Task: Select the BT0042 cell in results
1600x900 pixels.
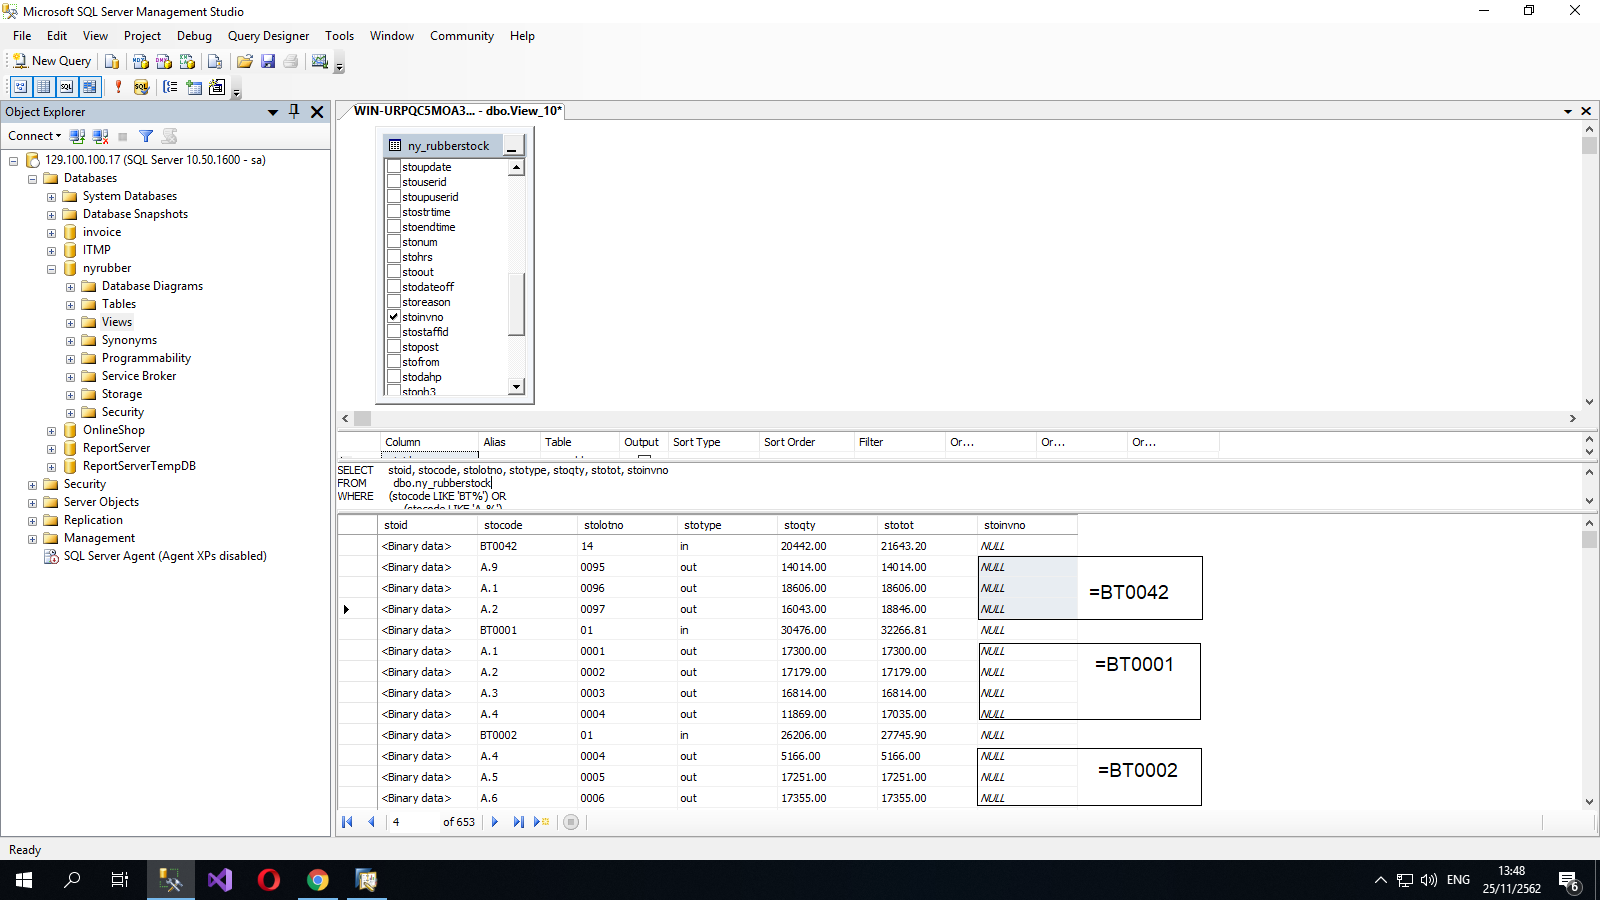Action: (527, 546)
